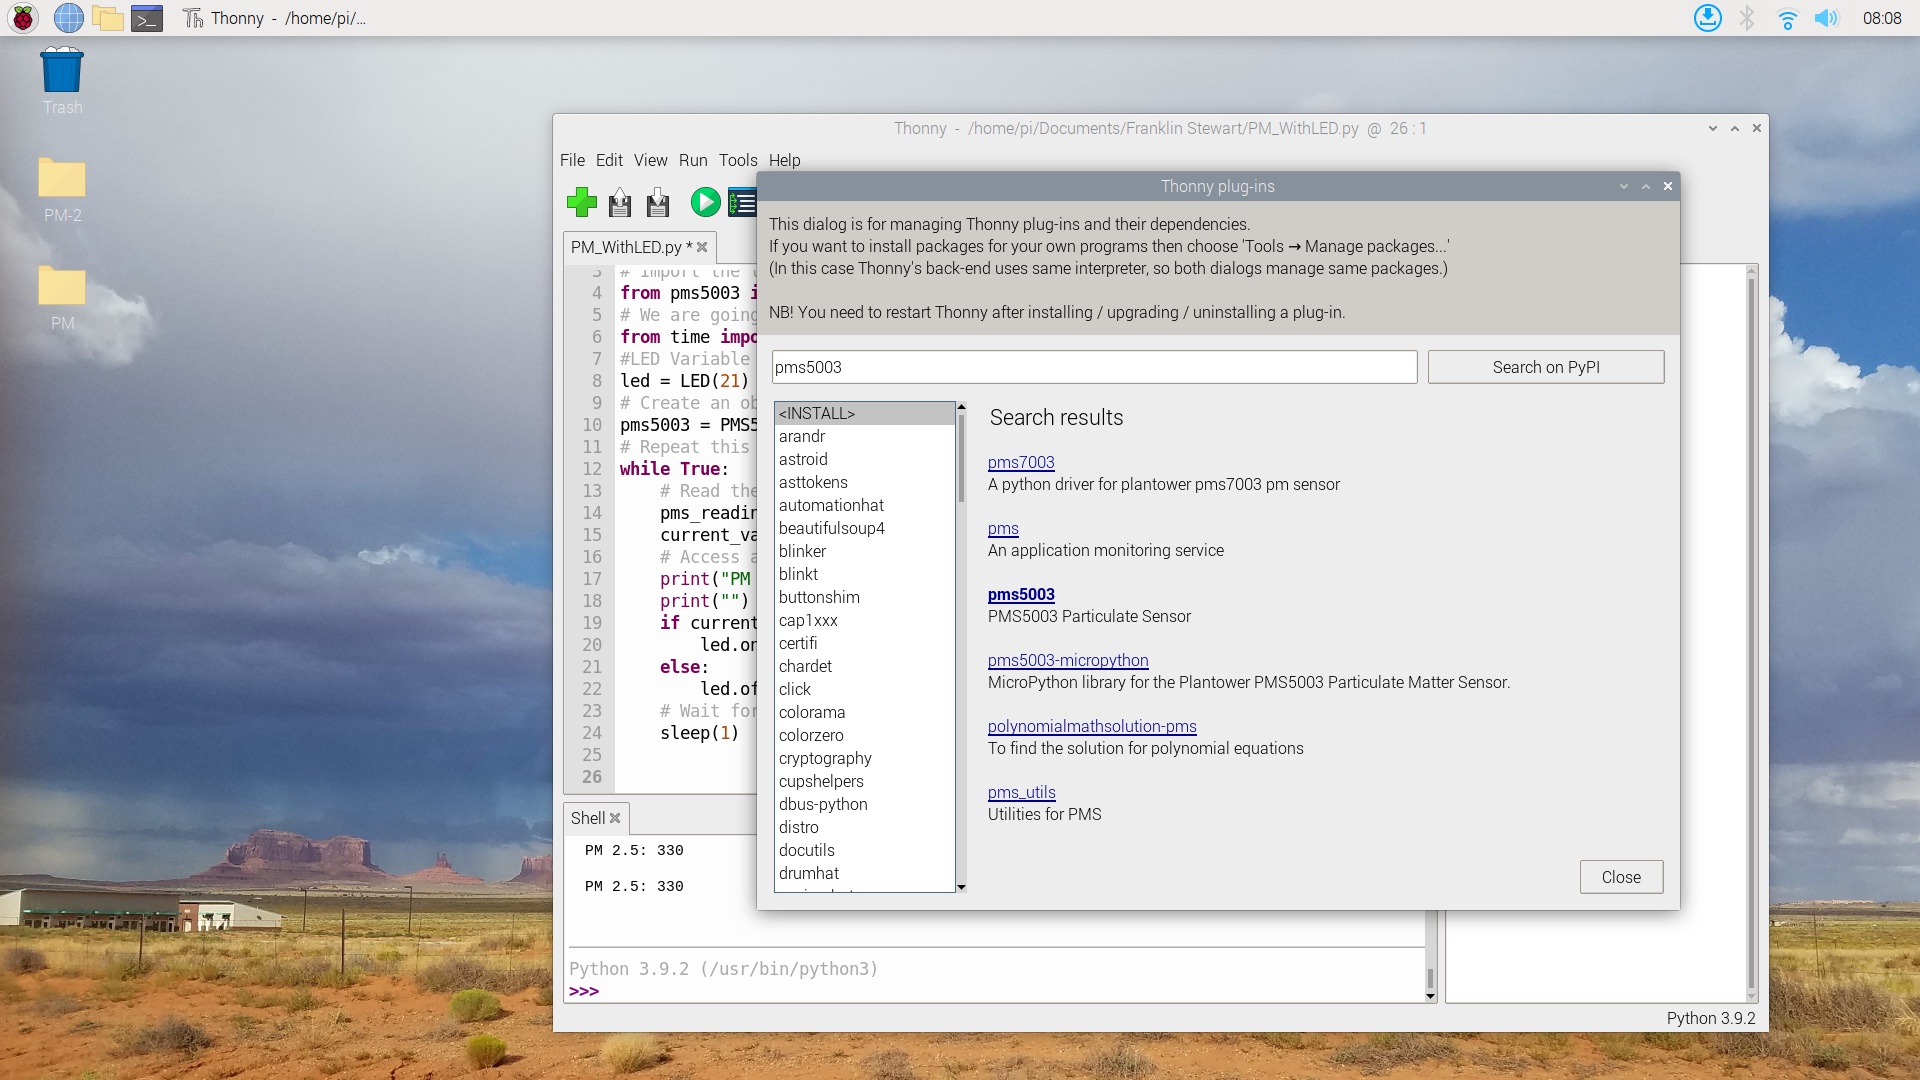Screen dimensions: 1920x1080
Task: Select arandr from installed packages list
Action: (802, 435)
